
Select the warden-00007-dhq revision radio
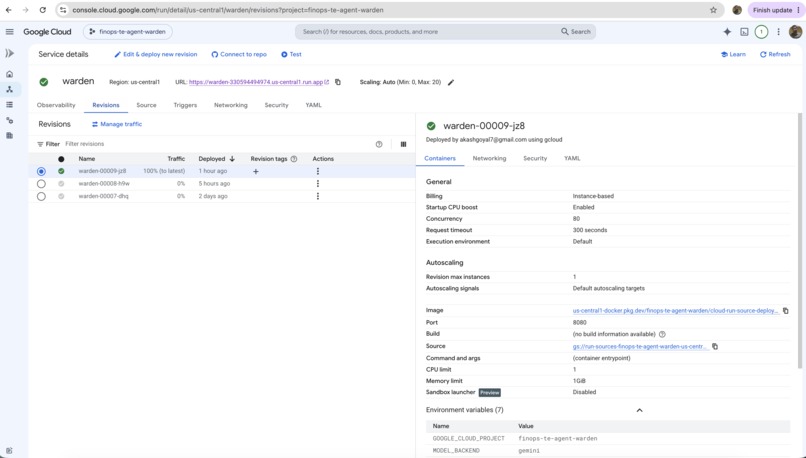41,196
